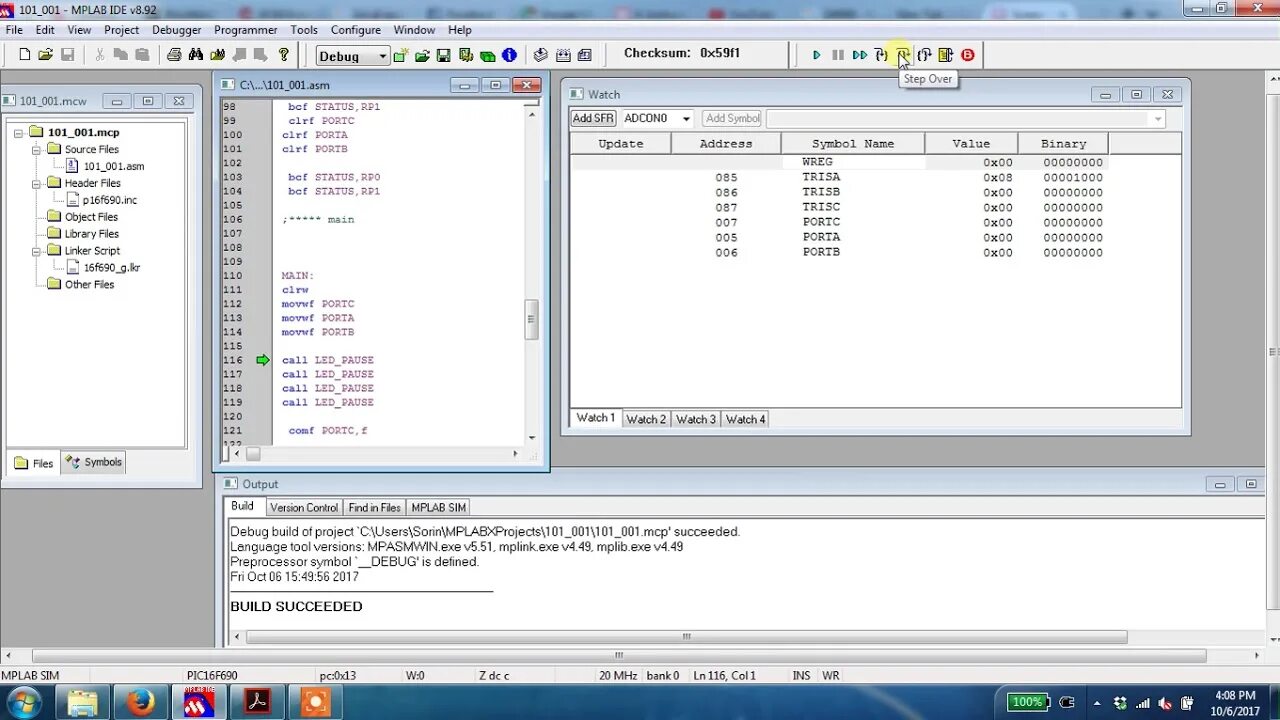The image size is (1280, 720).
Task: Open the Project menu
Action: pyautogui.click(x=122, y=30)
